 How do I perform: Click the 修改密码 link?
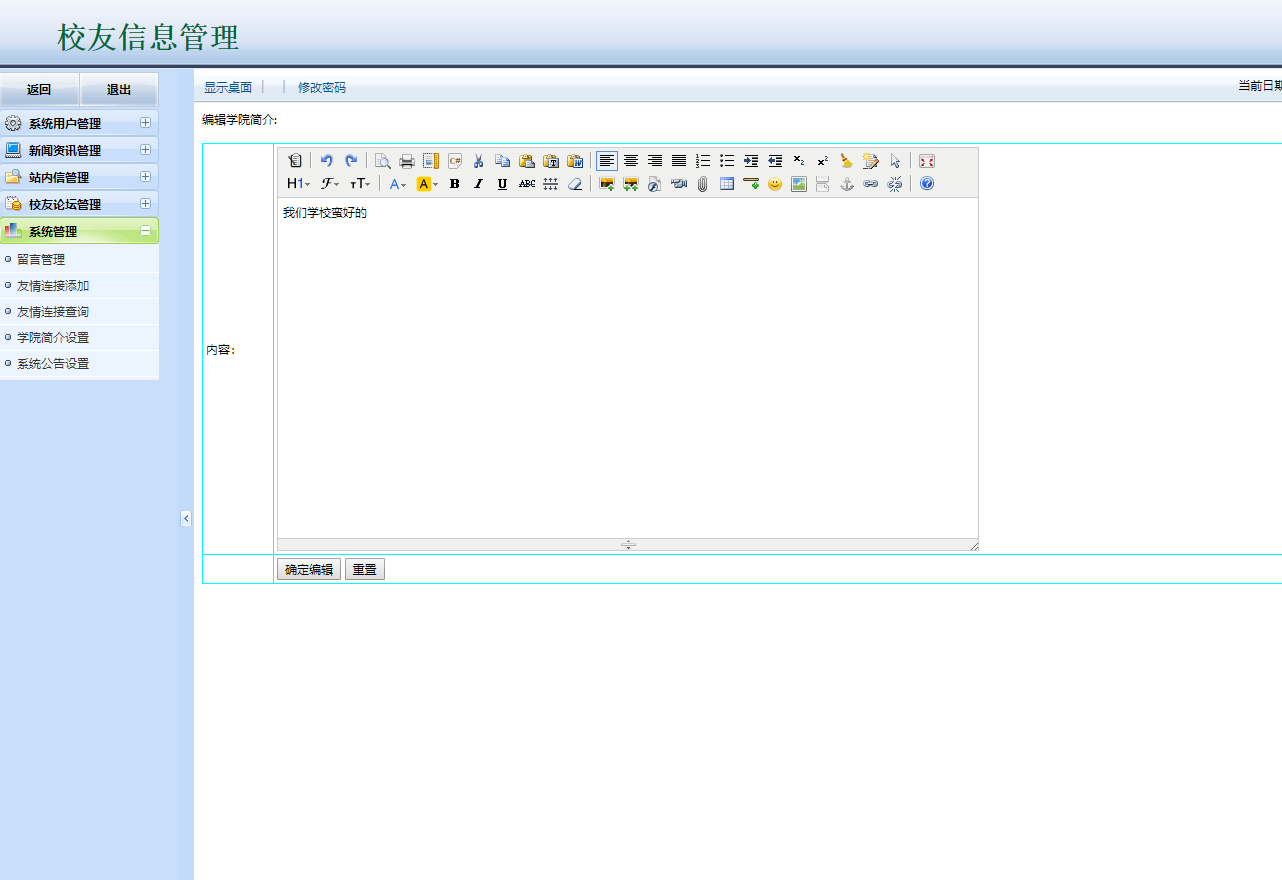322,88
